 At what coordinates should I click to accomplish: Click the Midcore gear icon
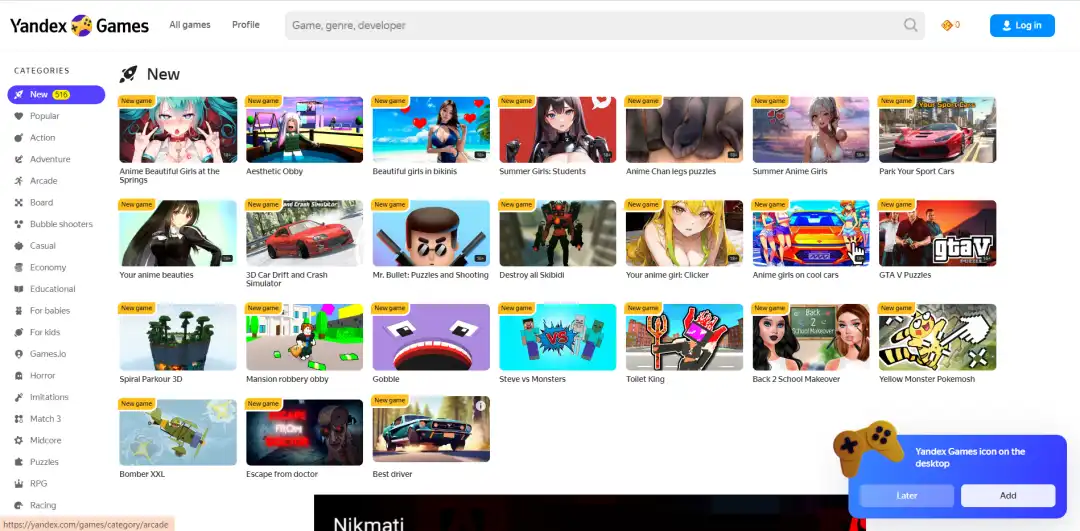[x=19, y=440]
